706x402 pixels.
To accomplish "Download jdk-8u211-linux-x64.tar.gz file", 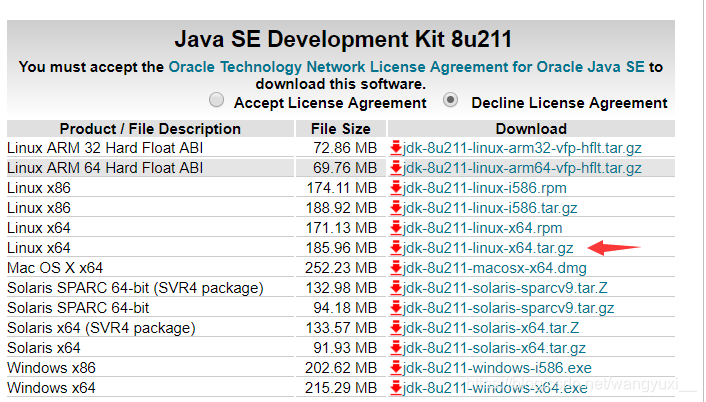I will click(488, 248).
